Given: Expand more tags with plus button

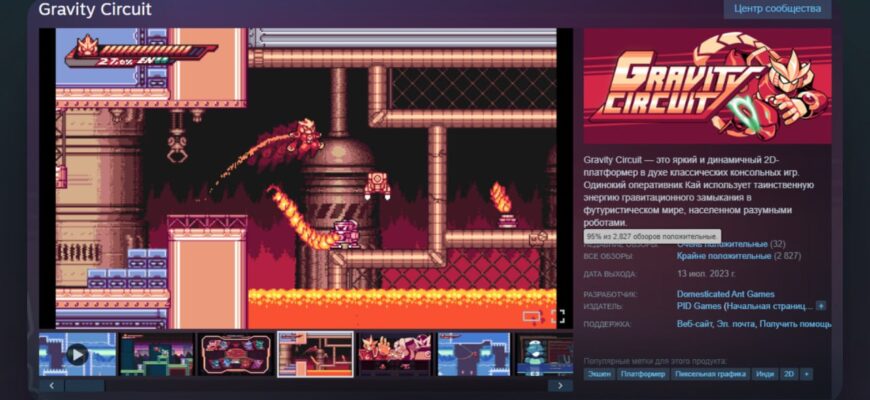Looking at the screenshot, I should (807, 374).
